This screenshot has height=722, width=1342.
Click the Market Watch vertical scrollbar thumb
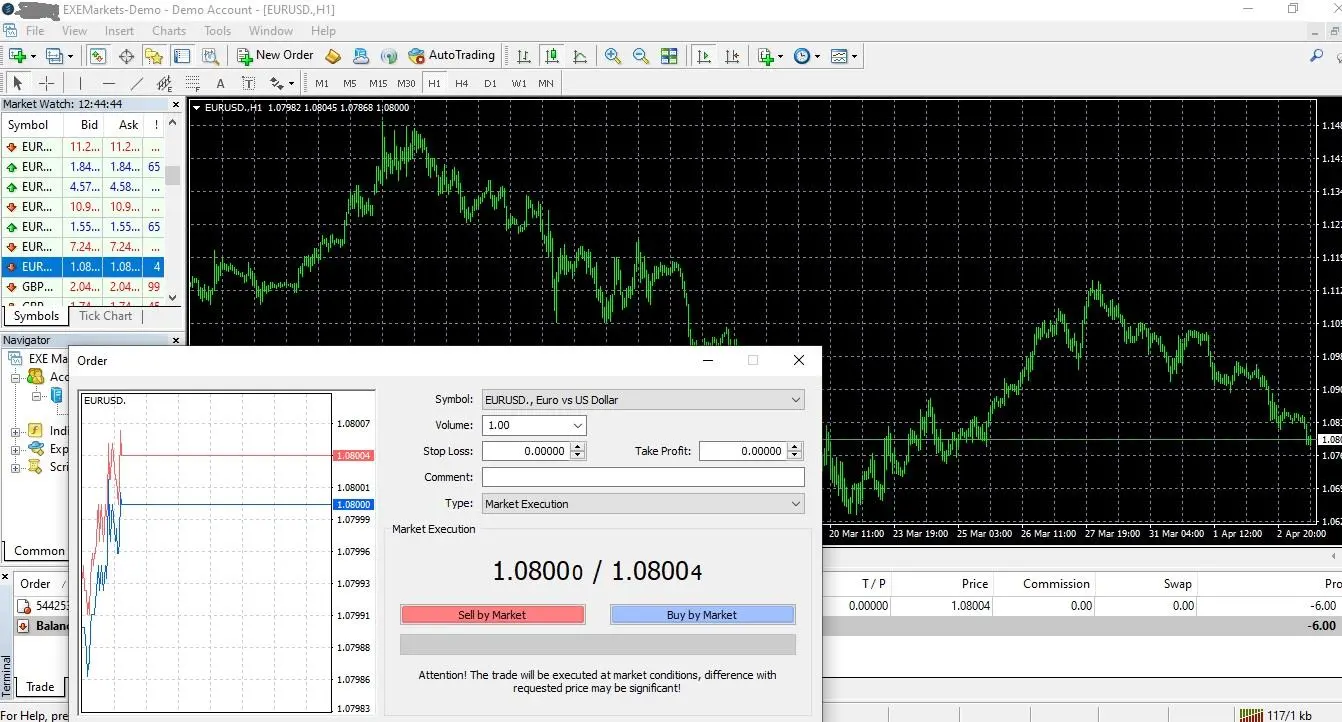click(x=173, y=176)
